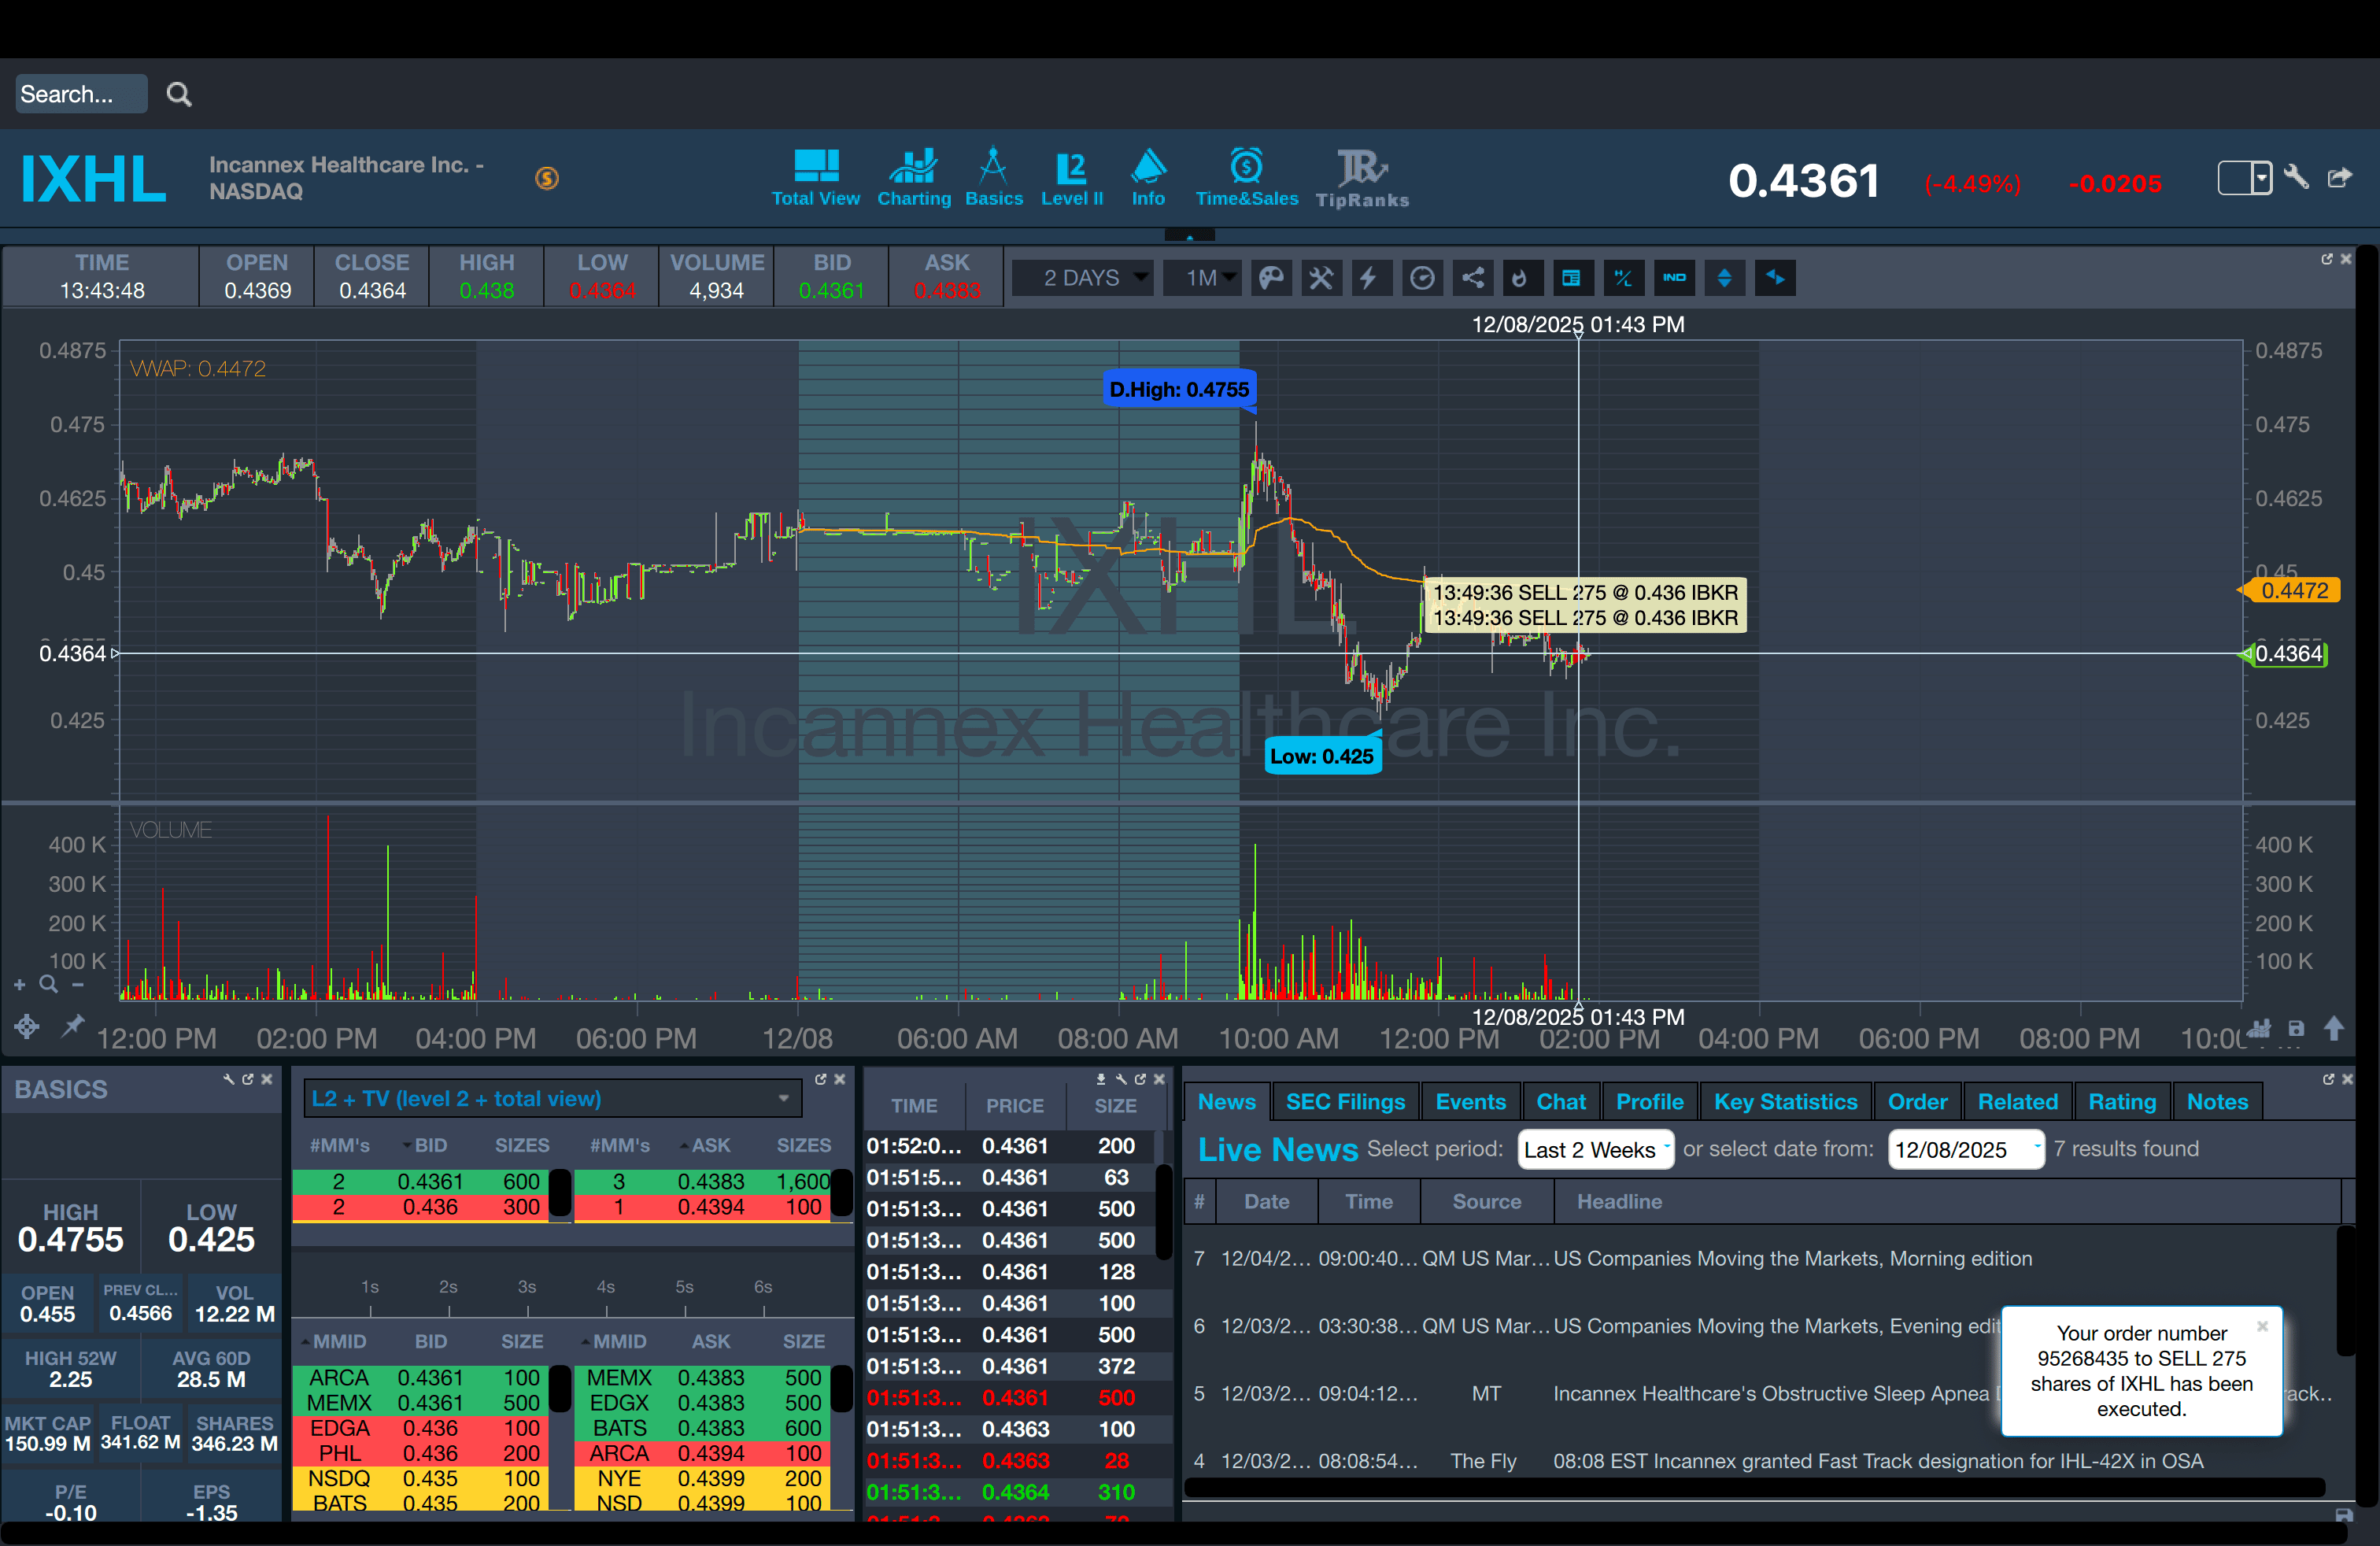Switch to the Key Statistics tab
The height and width of the screenshot is (1546, 2380).
[x=1785, y=1101]
